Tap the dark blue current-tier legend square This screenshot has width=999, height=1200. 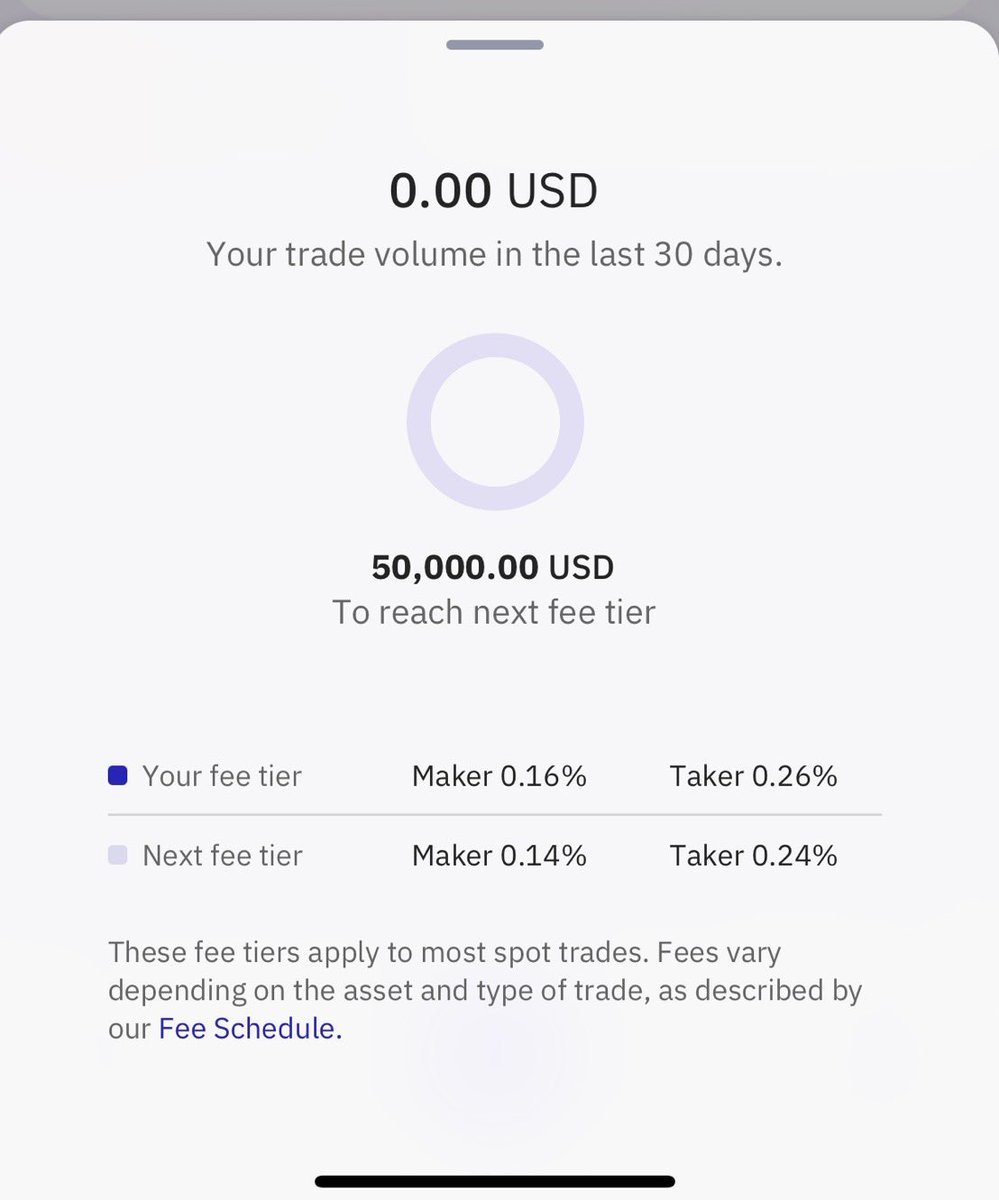(117, 775)
